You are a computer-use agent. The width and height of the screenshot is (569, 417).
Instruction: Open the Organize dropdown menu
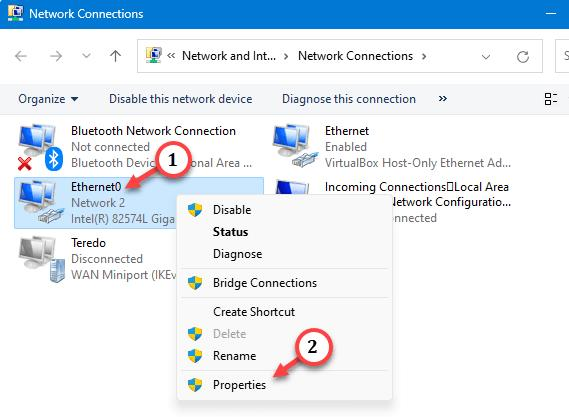coord(48,99)
